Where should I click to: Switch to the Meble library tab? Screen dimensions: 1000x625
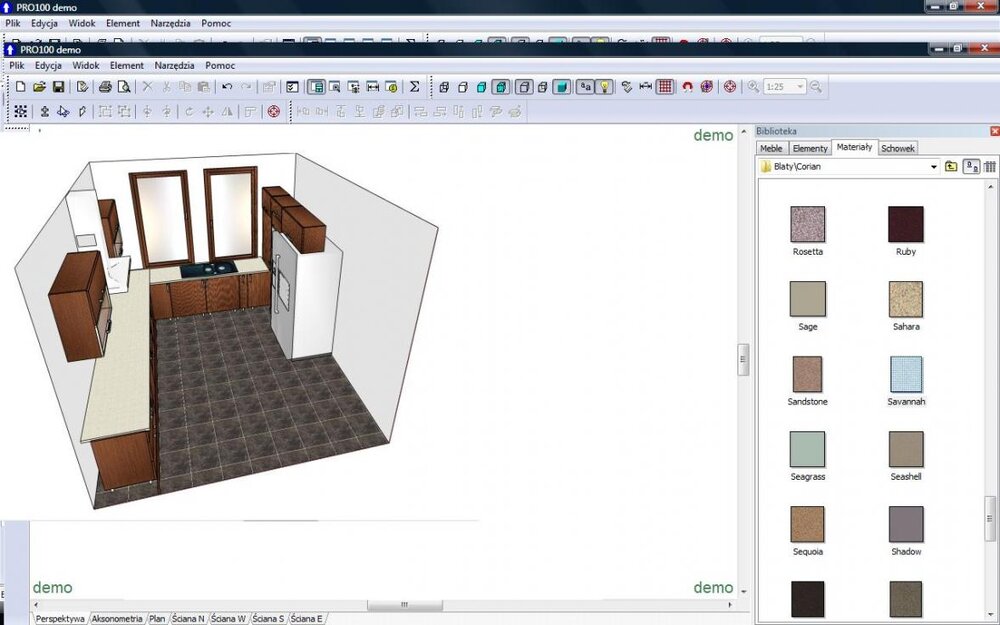[771, 148]
